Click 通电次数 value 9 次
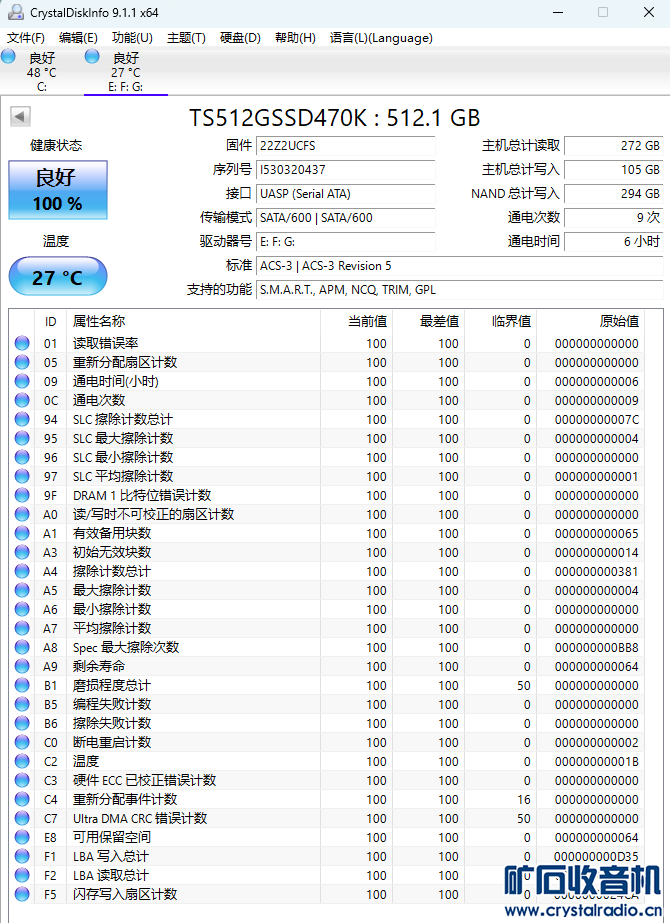 coord(613,218)
